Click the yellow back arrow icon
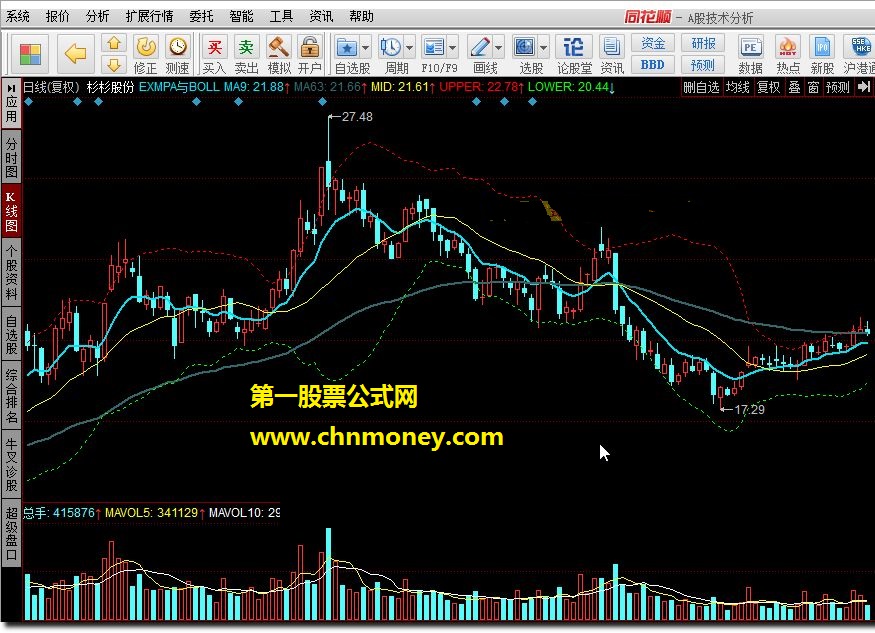 coord(75,54)
